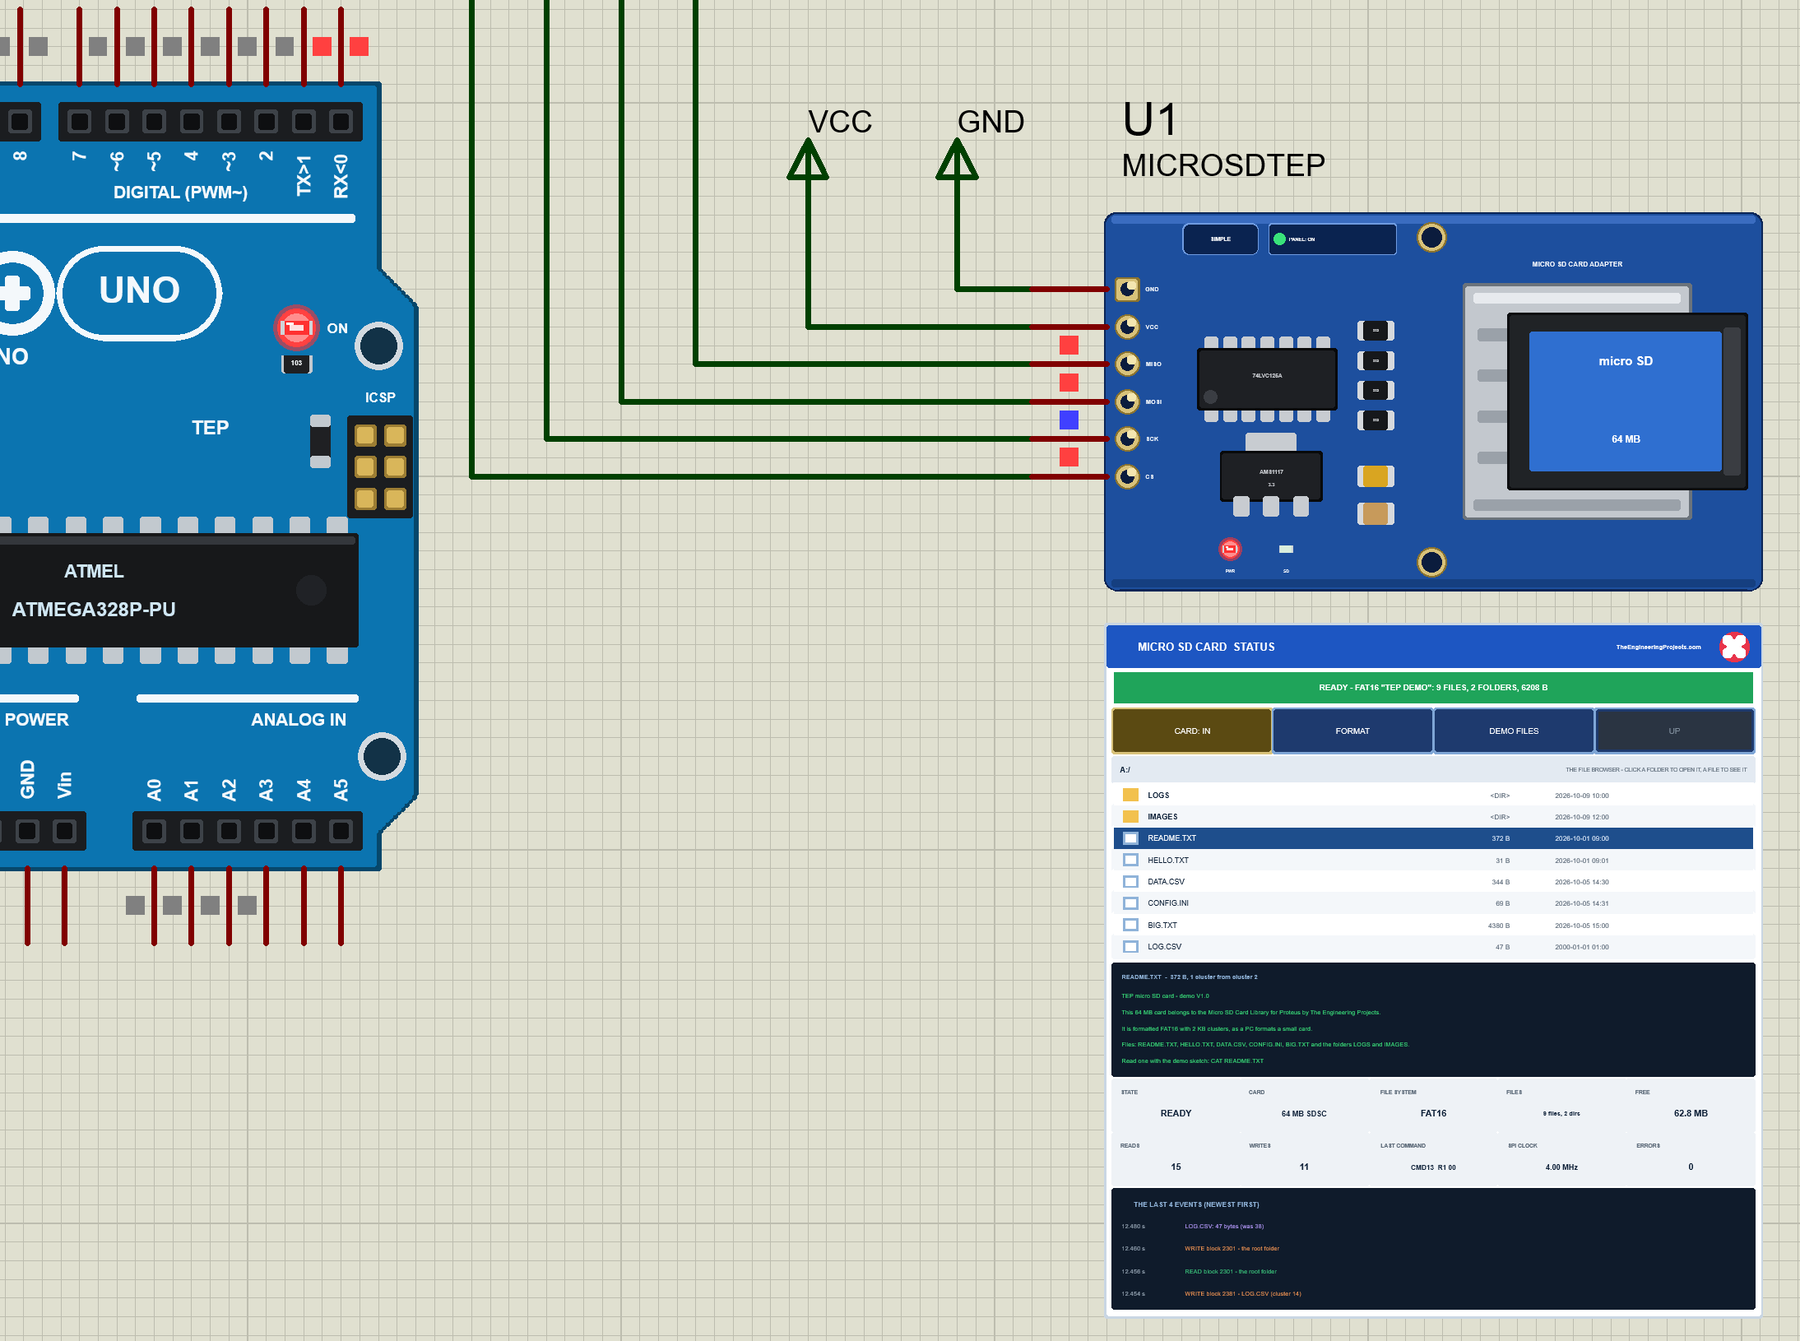Click the 74LVC125A chip on module
The width and height of the screenshot is (1800, 1341).
pyautogui.click(x=1267, y=379)
